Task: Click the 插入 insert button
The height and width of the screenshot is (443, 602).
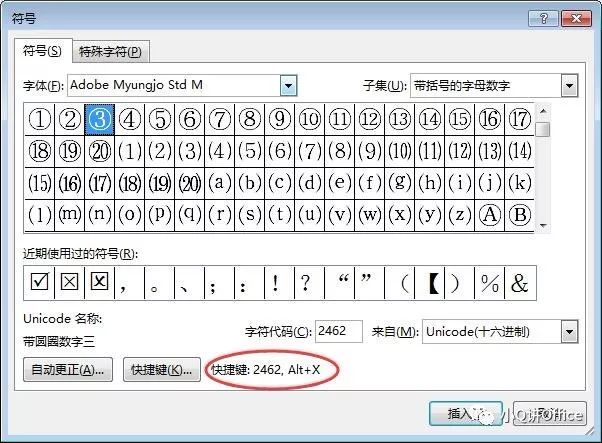Action: click(x=465, y=414)
